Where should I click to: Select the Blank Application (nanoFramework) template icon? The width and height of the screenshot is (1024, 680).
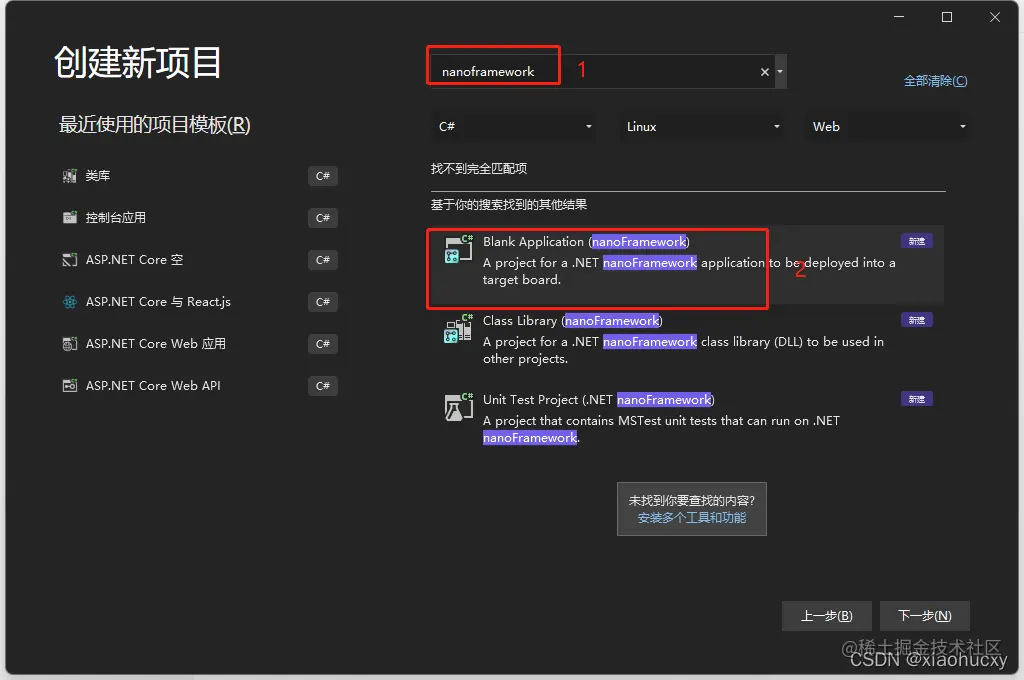[x=457, y=248]
